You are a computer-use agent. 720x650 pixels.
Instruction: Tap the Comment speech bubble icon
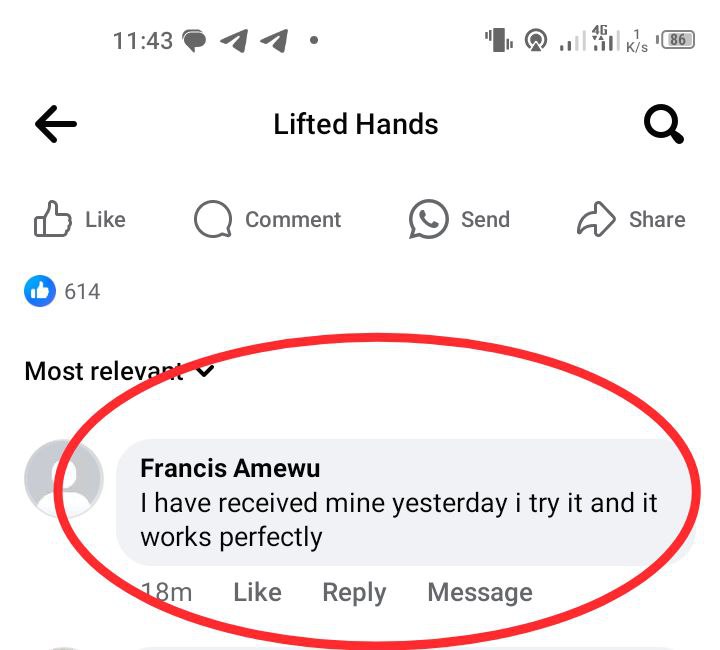(x=212, y=220)
